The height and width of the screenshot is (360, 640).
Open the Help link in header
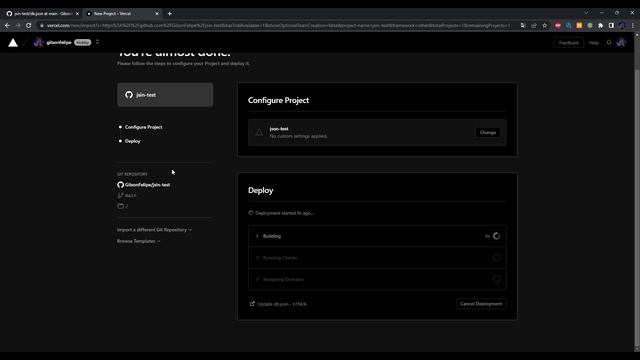pos(594,42)
